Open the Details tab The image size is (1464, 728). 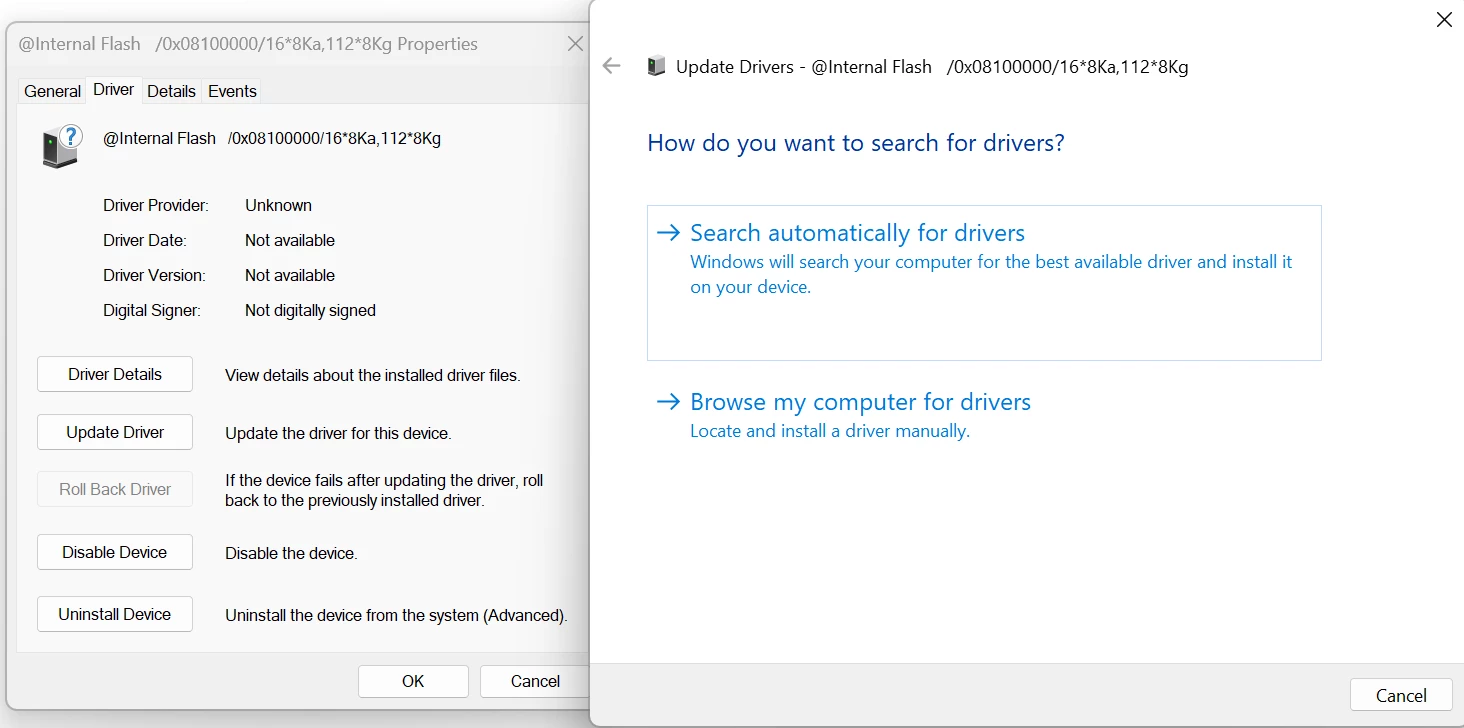[x=171, y=91]
